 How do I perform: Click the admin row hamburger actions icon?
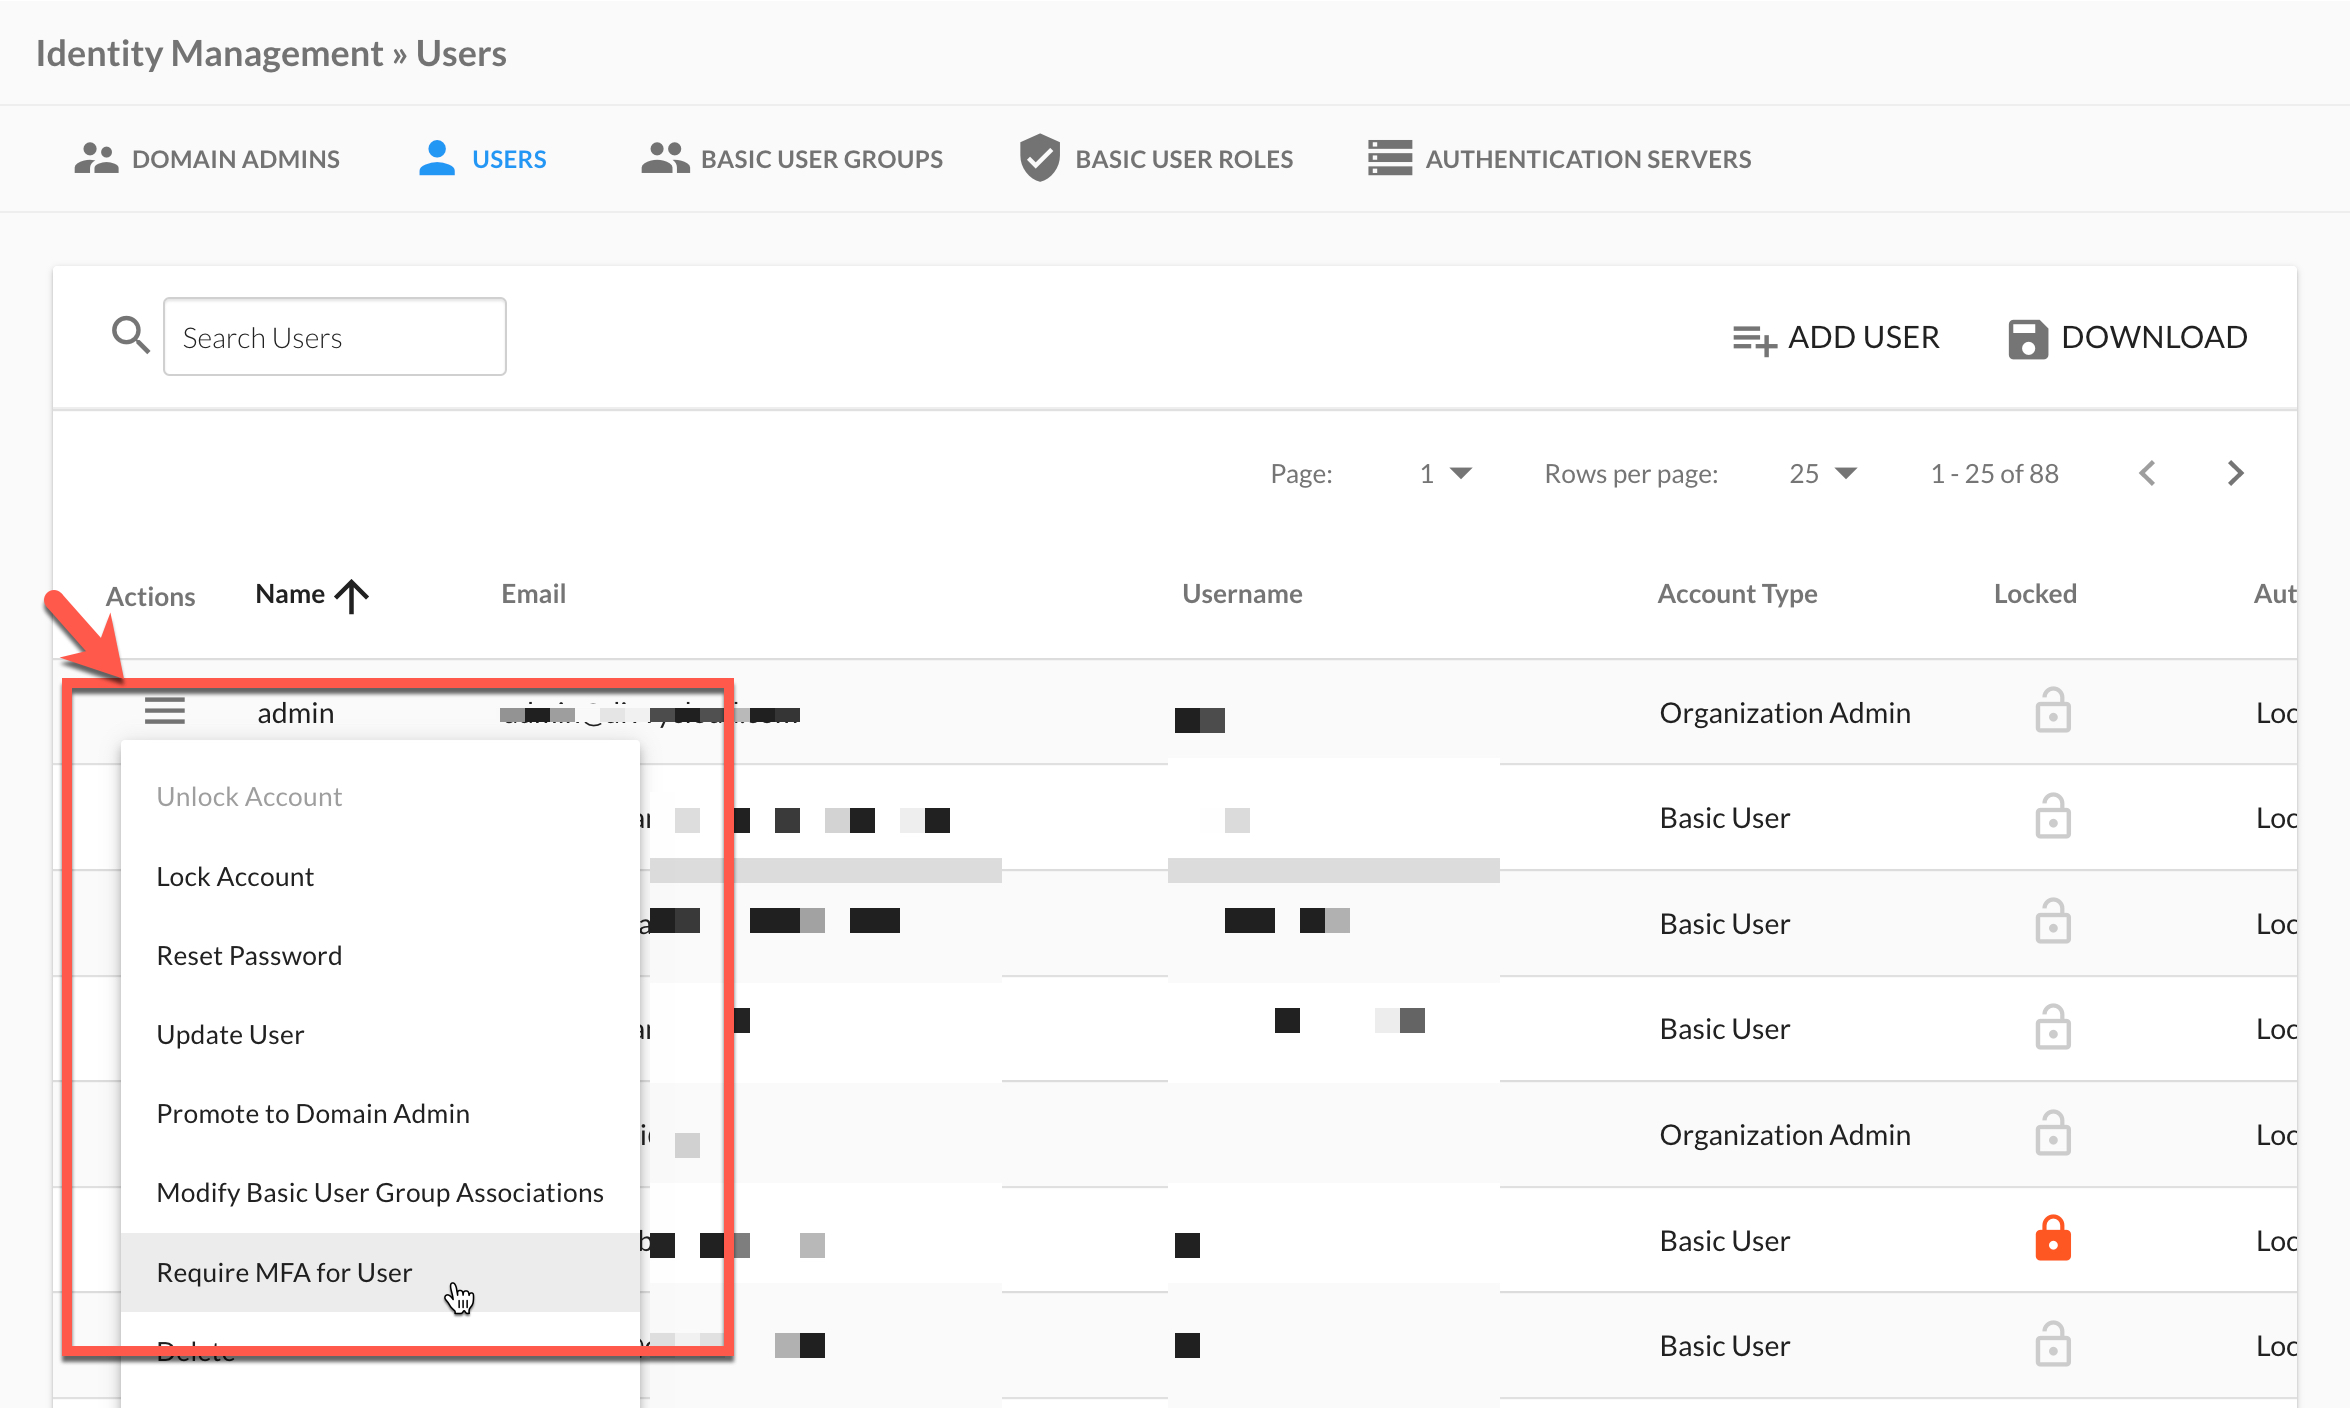coord(165,711)
